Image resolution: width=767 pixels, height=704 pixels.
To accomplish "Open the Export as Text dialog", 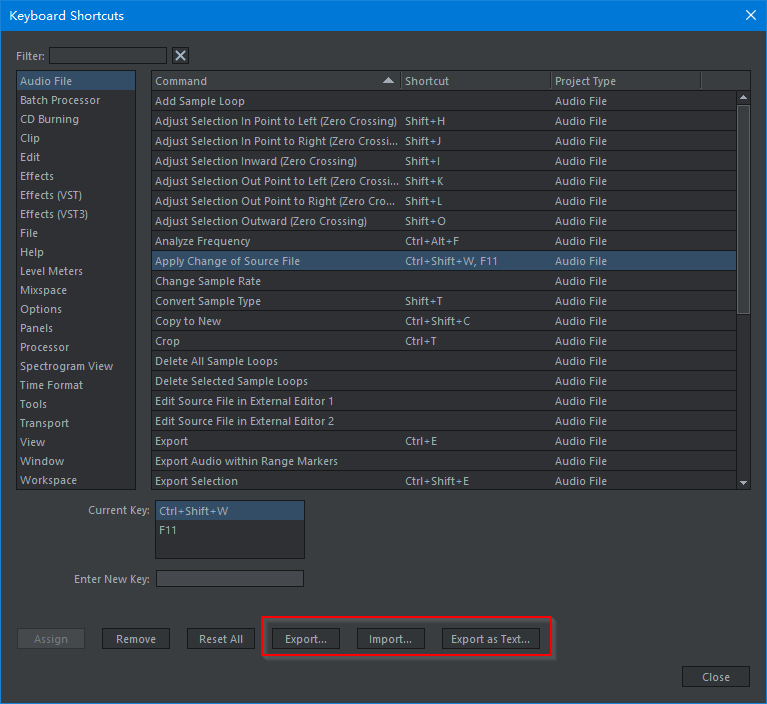I will [x=490, y=639].
